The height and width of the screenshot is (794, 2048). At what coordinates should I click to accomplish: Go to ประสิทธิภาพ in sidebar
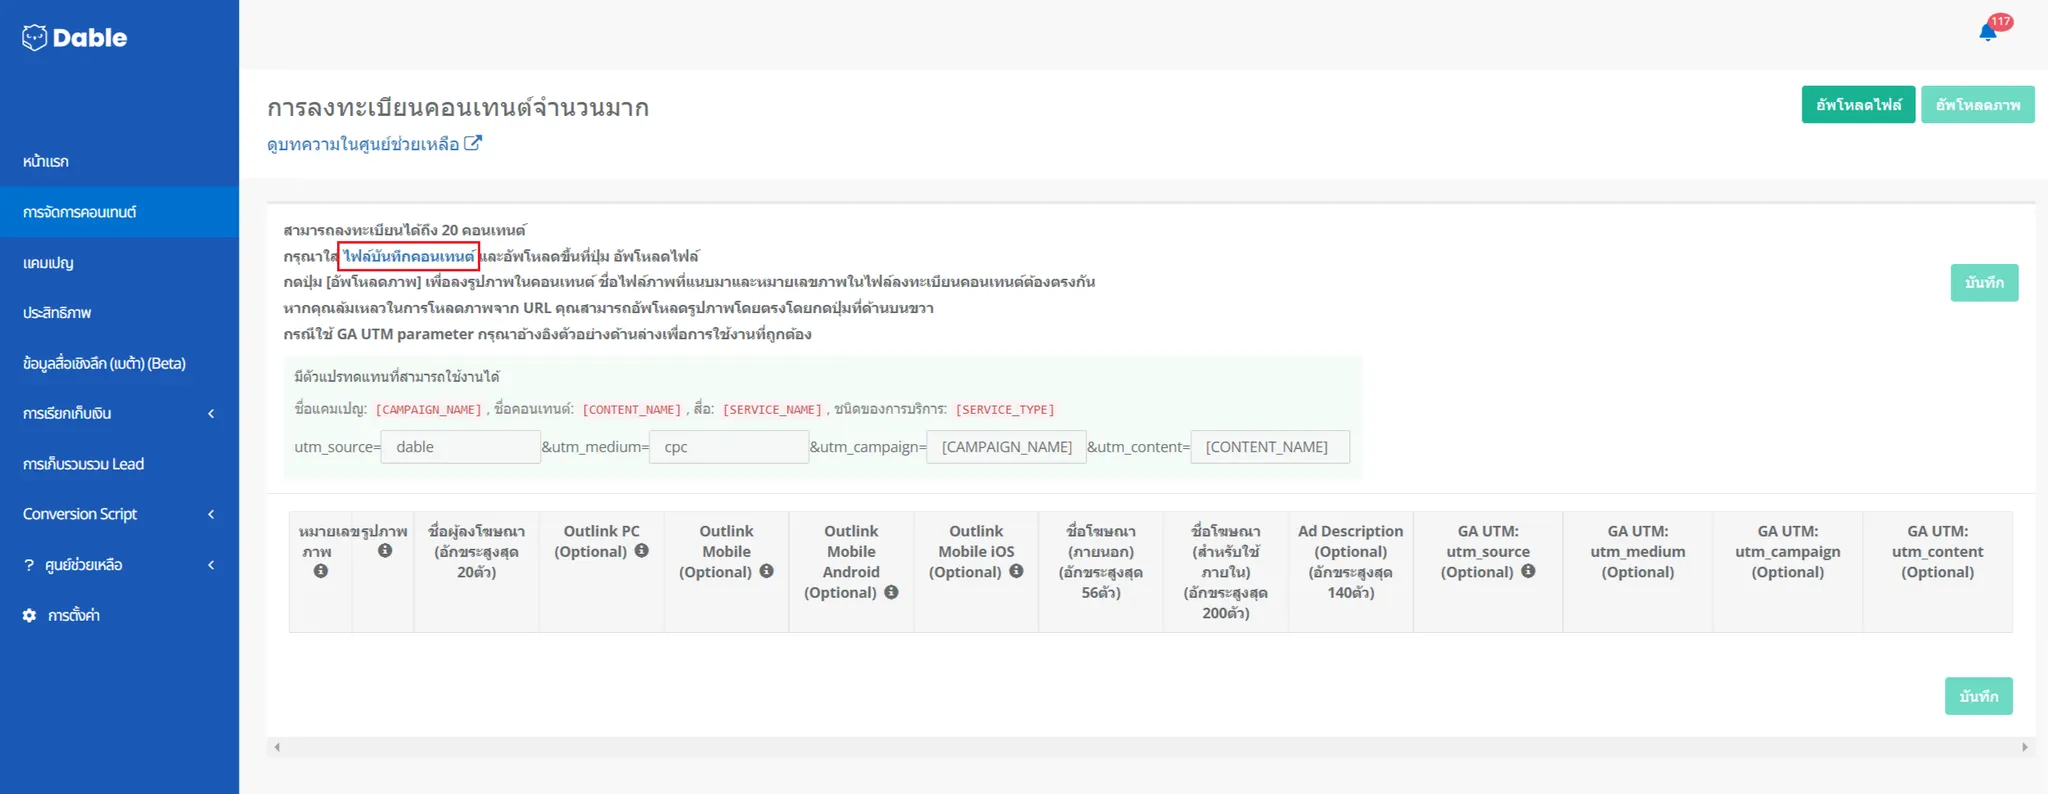click(57, 313)
